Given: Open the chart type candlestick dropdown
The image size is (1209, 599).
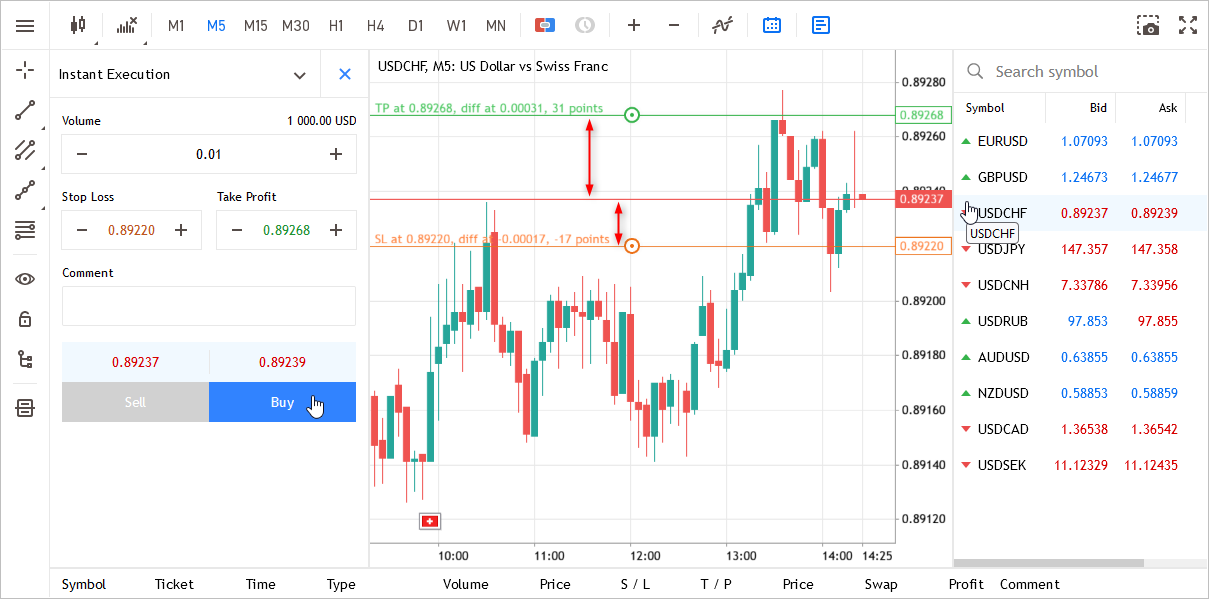Looking at the screenshot, I should 80,25.
